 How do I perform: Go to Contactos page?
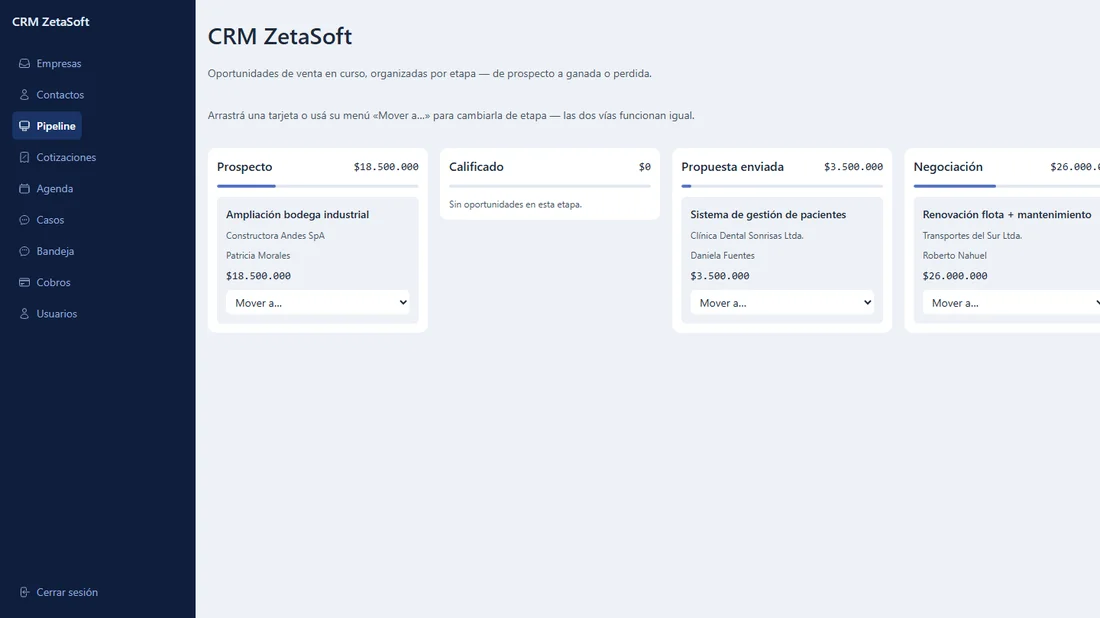click(51, 95)
